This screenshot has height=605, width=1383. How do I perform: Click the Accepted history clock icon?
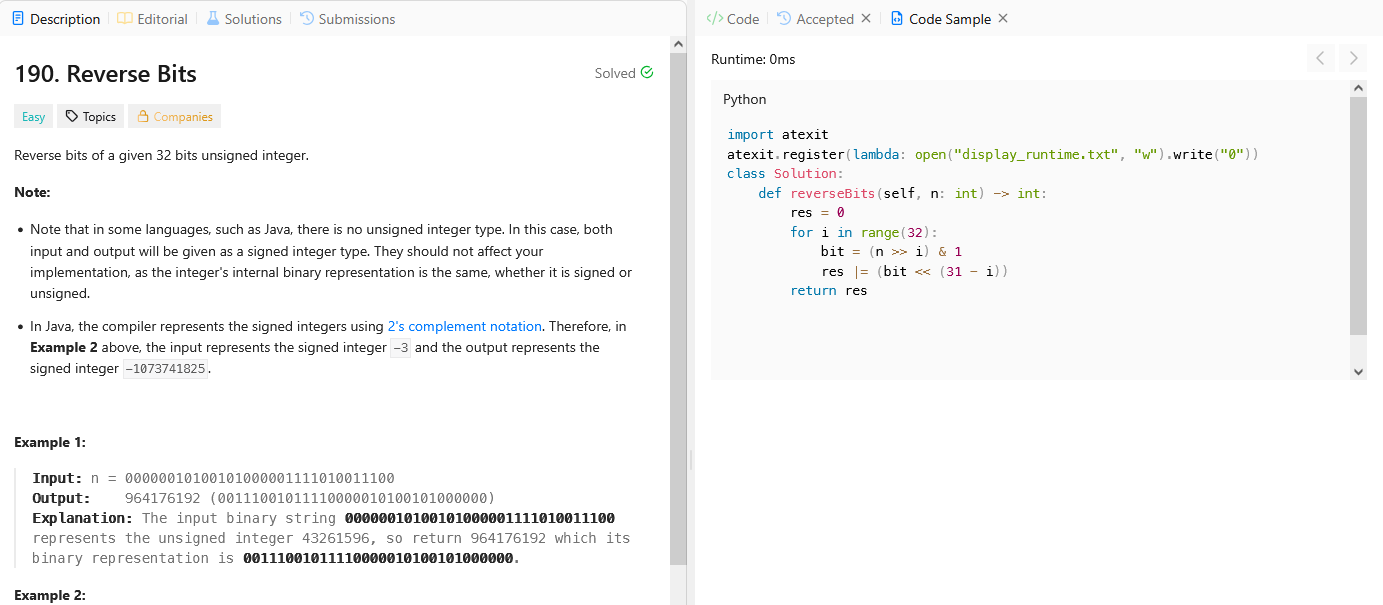point(784,19)
